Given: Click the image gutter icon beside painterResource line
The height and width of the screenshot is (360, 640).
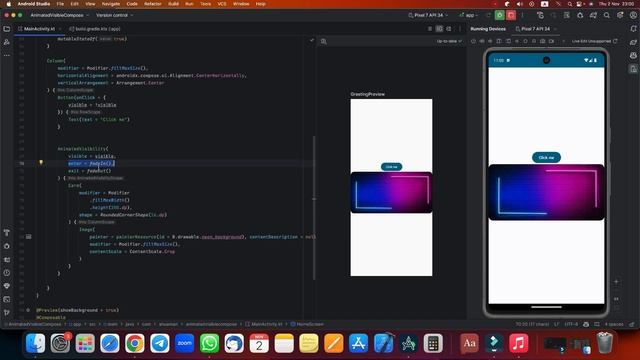Looking at the screenshot, I should click(29, 237).
